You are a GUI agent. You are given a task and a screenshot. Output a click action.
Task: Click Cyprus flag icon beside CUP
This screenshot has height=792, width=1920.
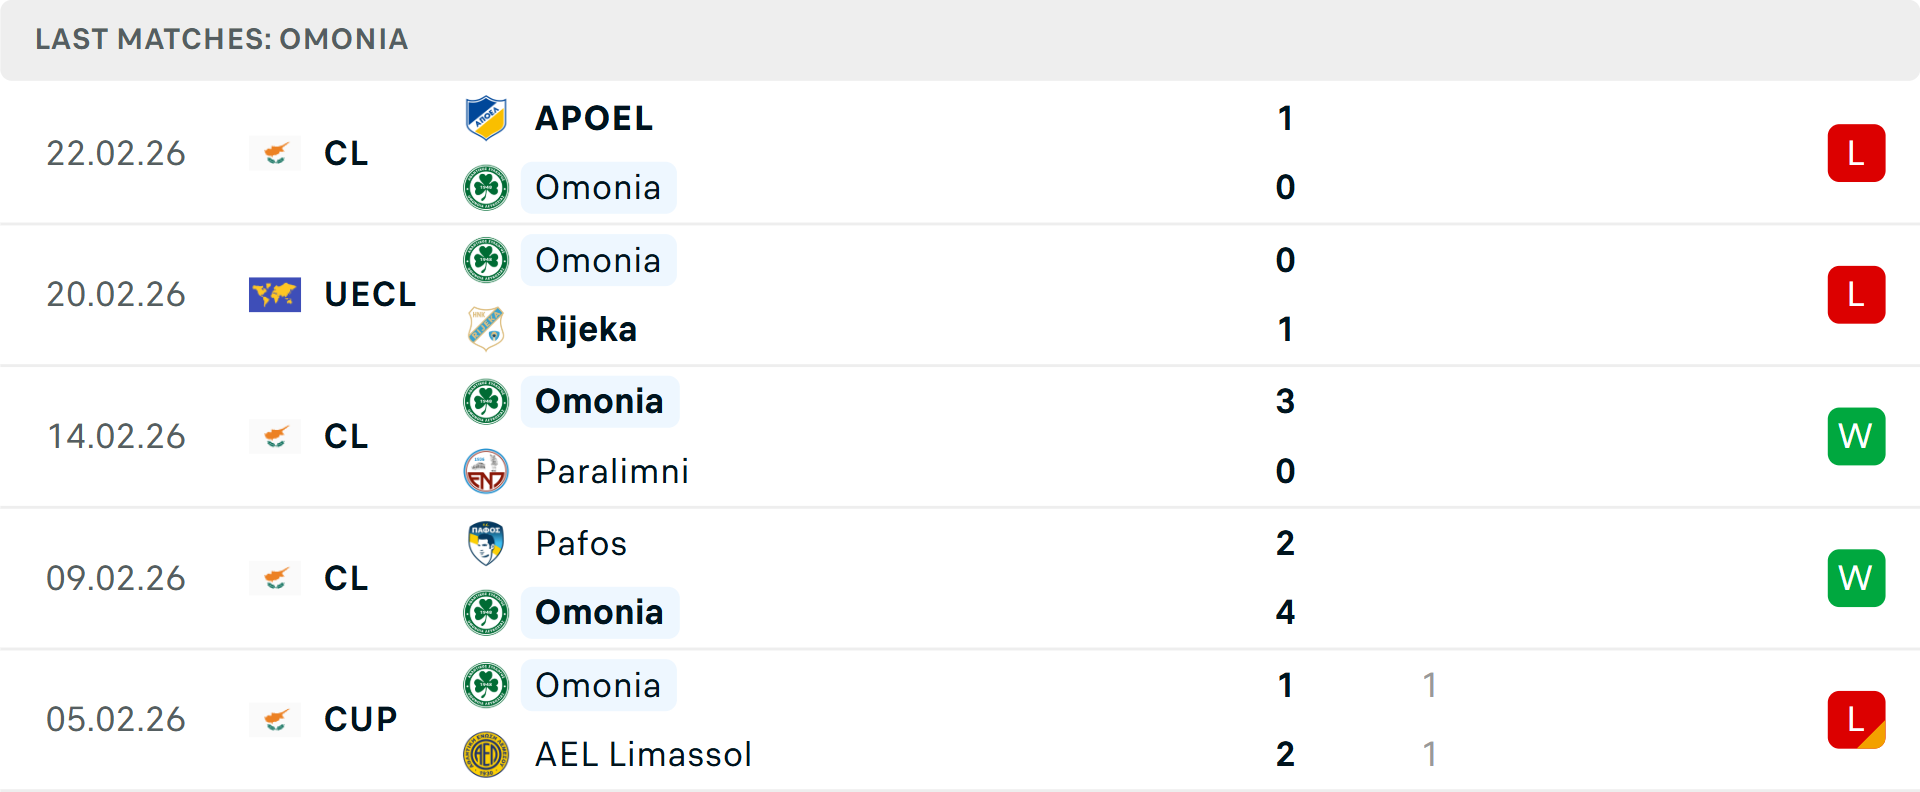(275, 719)
